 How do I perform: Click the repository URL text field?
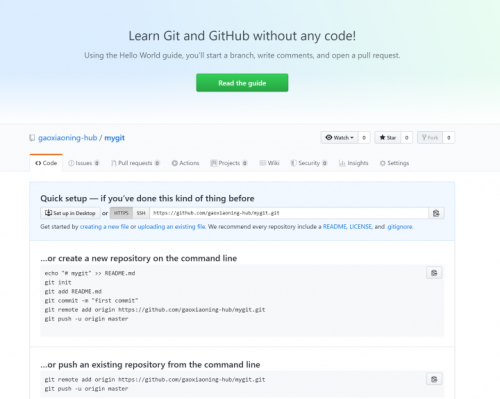click(289, 213)
